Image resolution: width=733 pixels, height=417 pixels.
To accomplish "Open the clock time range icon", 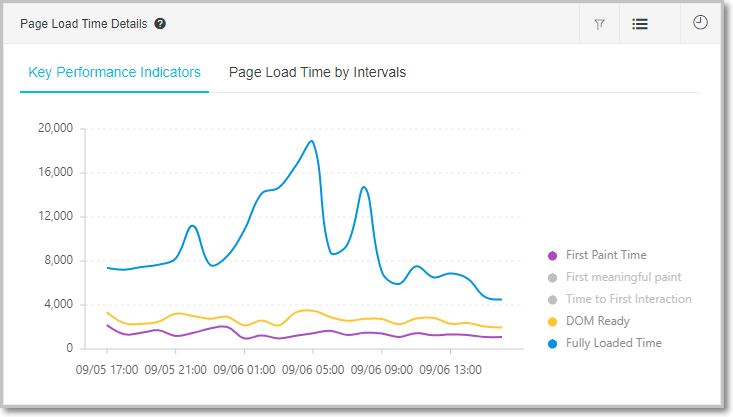I will click(700, 23).
